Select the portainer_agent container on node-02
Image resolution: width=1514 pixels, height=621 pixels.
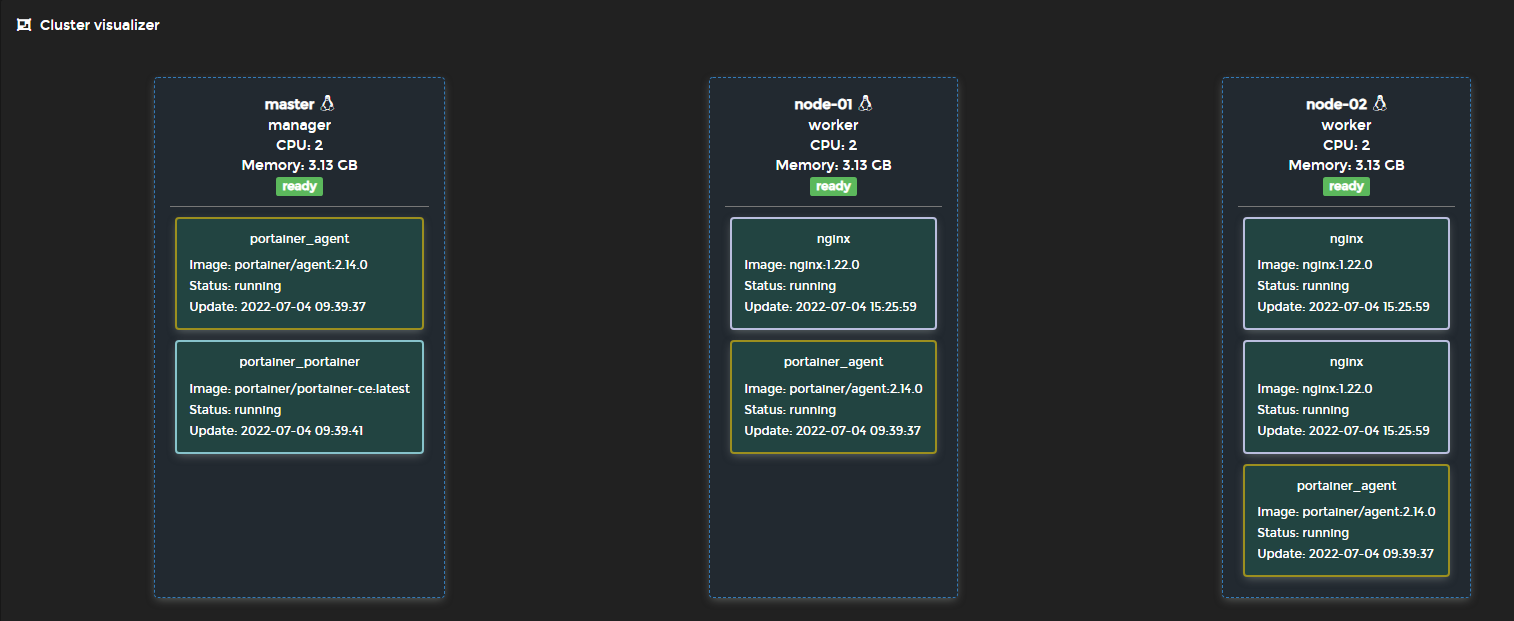tap(1346, 519)
